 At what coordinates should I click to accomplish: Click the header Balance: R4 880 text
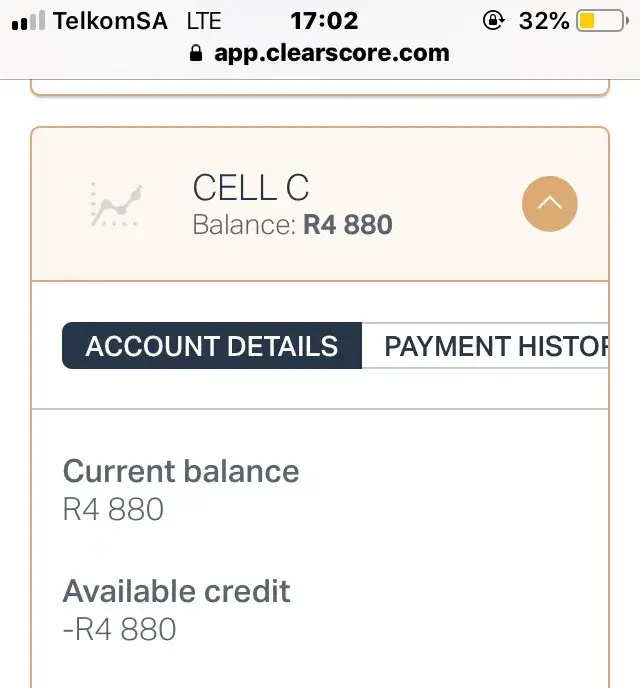(292, 224)
